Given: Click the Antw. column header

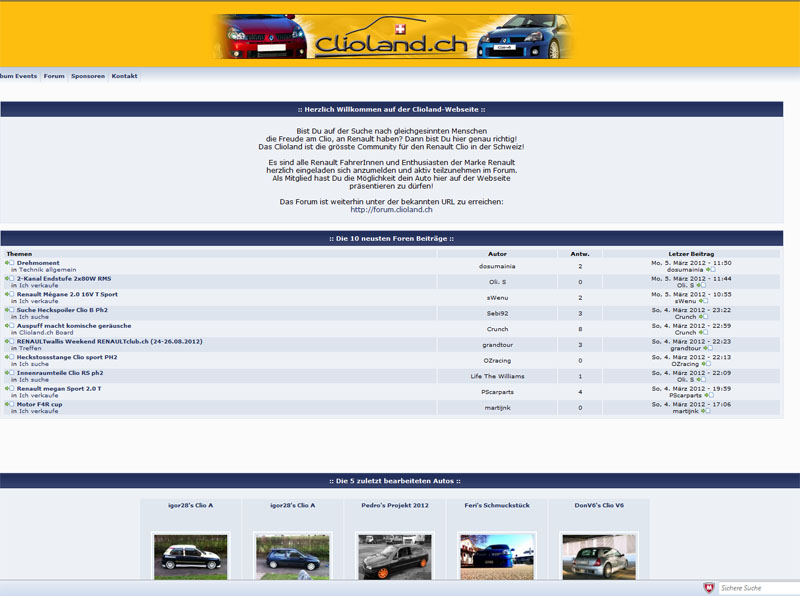Looking at the screenshot, I should coord(580,254).
